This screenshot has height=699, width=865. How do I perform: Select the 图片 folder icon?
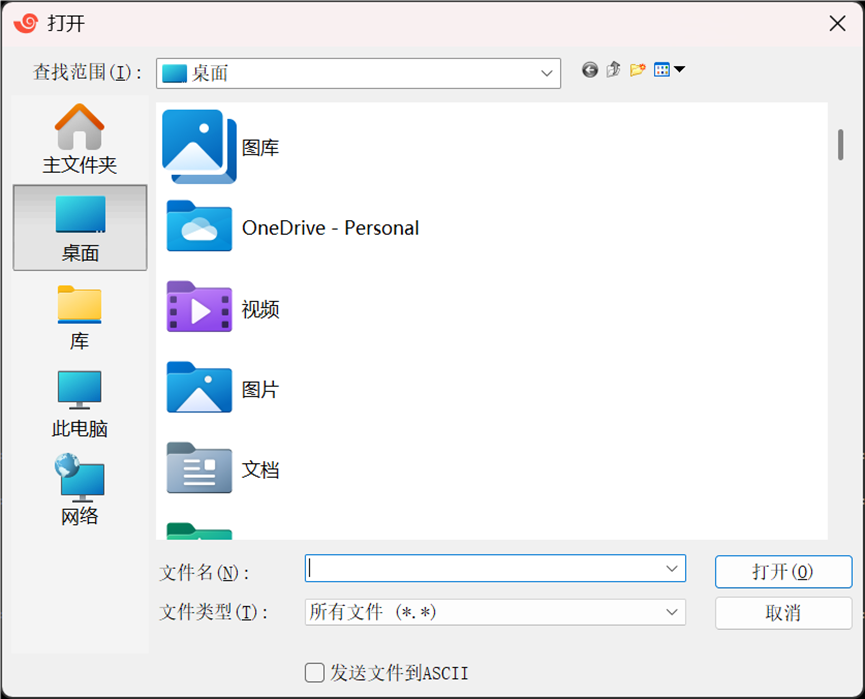(x=199, y=387)
